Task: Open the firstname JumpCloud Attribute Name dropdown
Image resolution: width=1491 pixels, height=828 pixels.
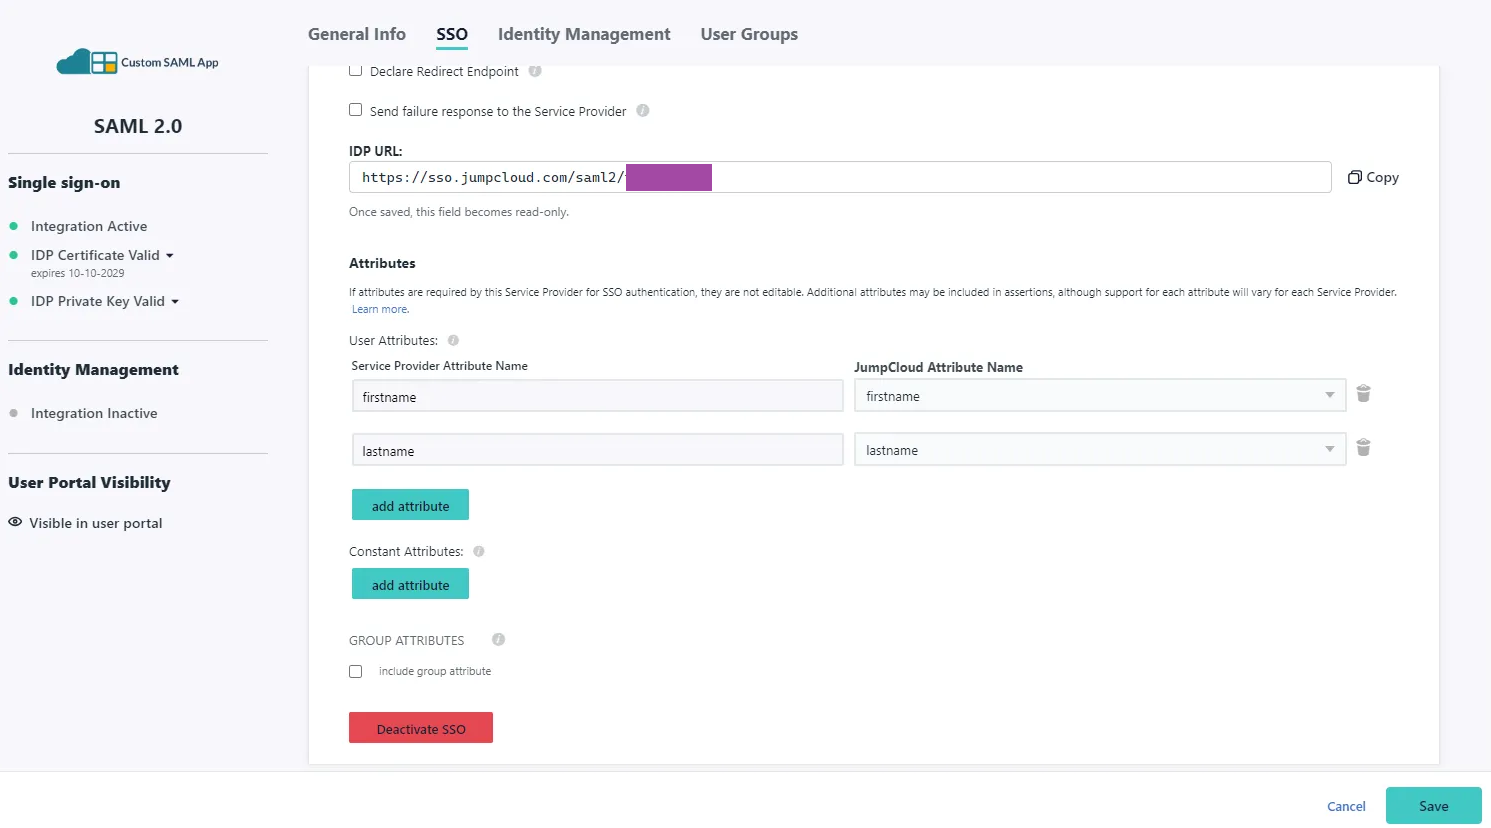Action: pyautogui.click(x=1100, y=396)
